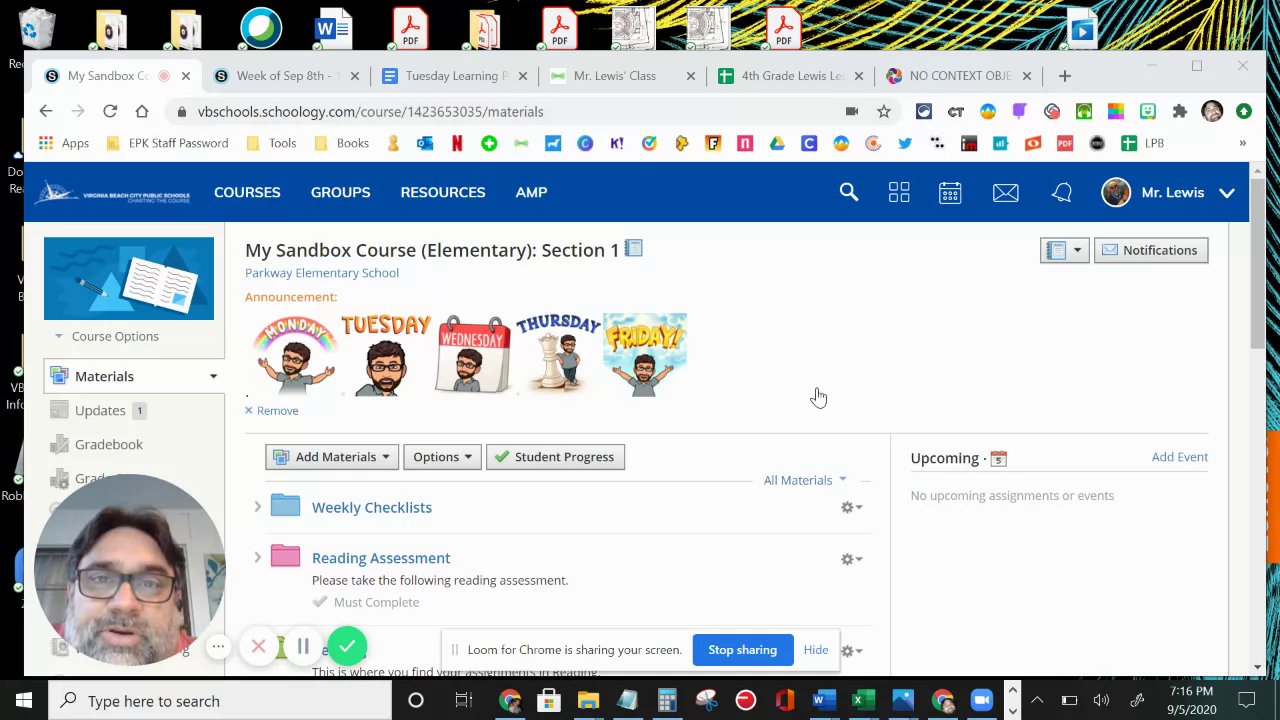The height and width of the screenshot is (720, 1280).
Task: Open File Explorer from the taskbar
Action: (588, 701)
